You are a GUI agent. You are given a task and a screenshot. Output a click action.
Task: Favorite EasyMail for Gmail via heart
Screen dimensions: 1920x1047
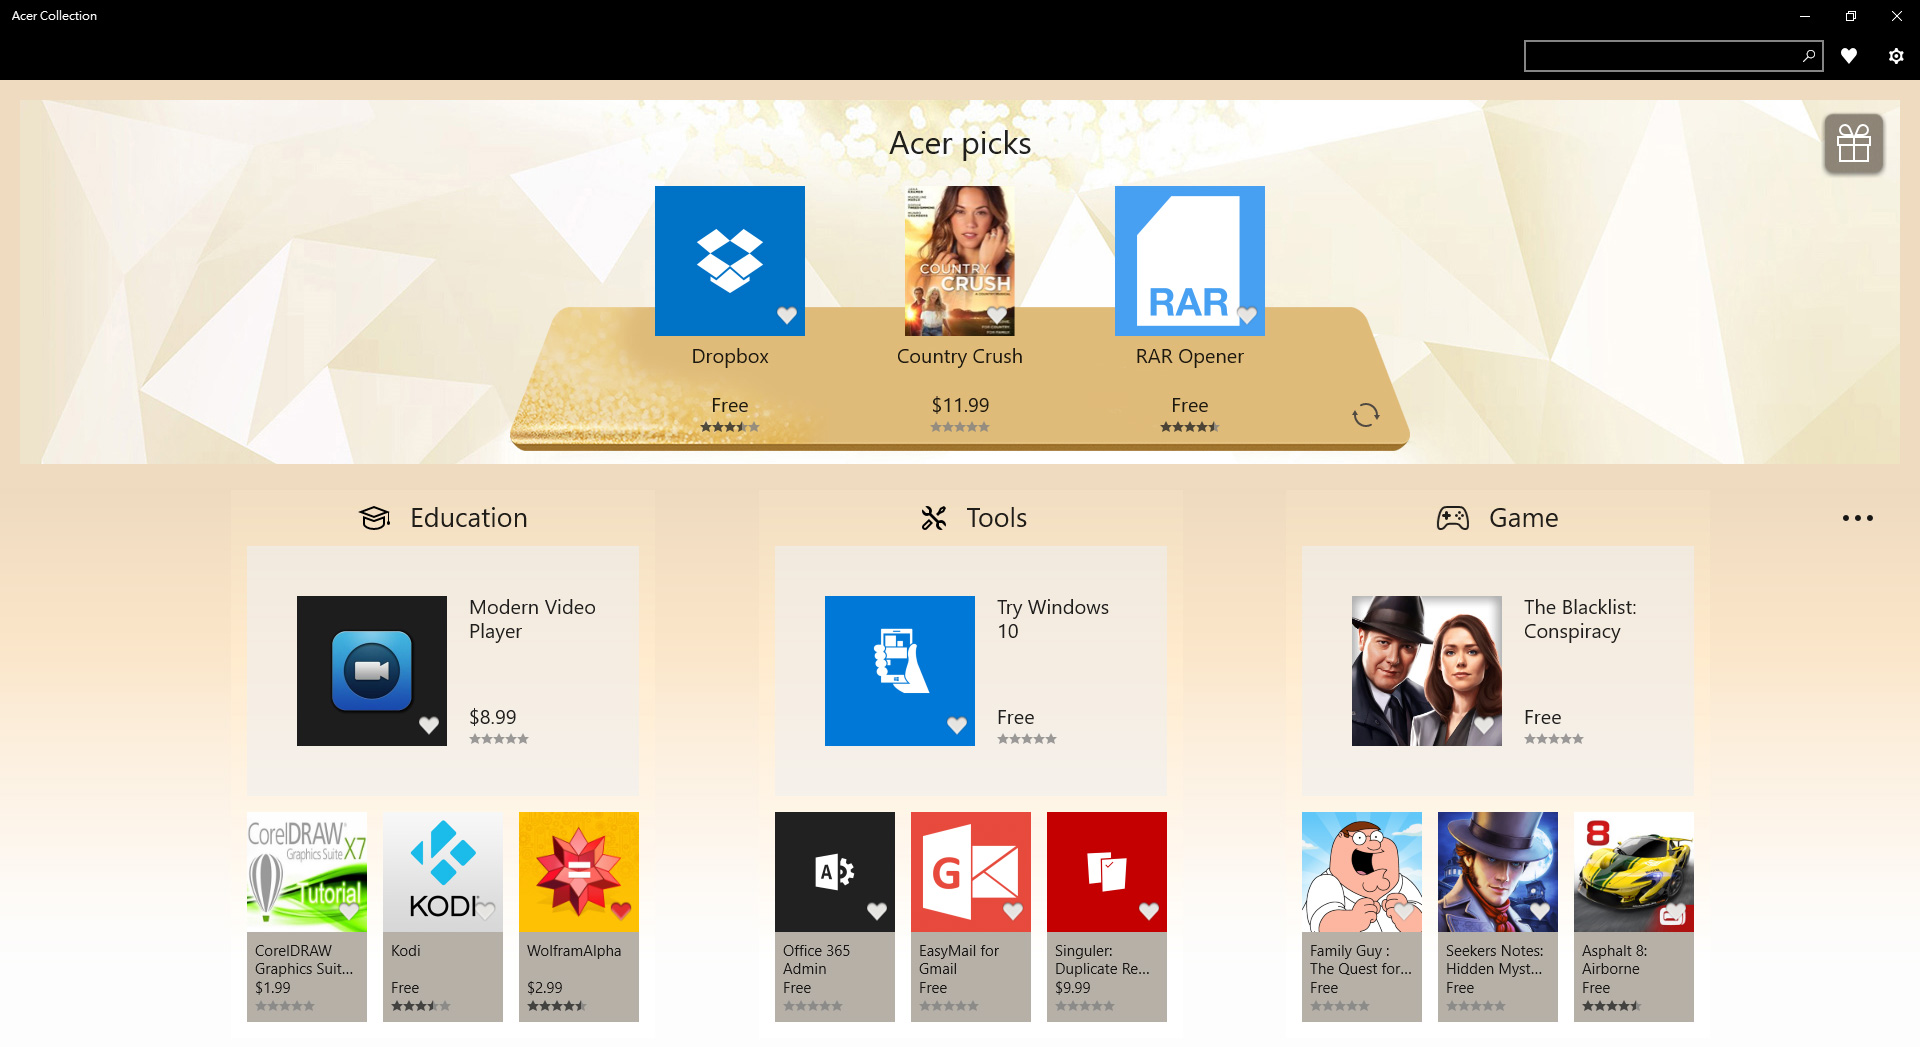click(1013, 911)
